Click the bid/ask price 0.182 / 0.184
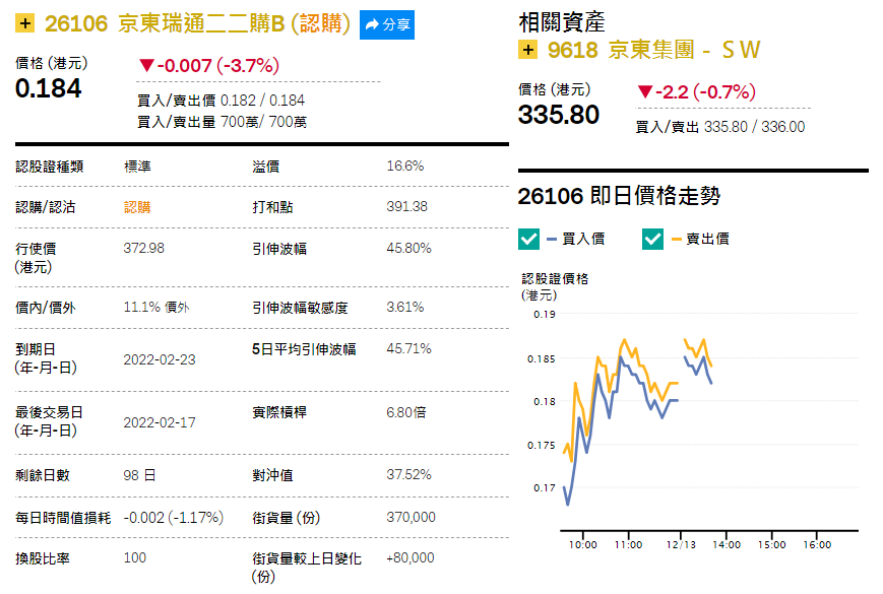This screenshot has width=883, height=594. 262,100
